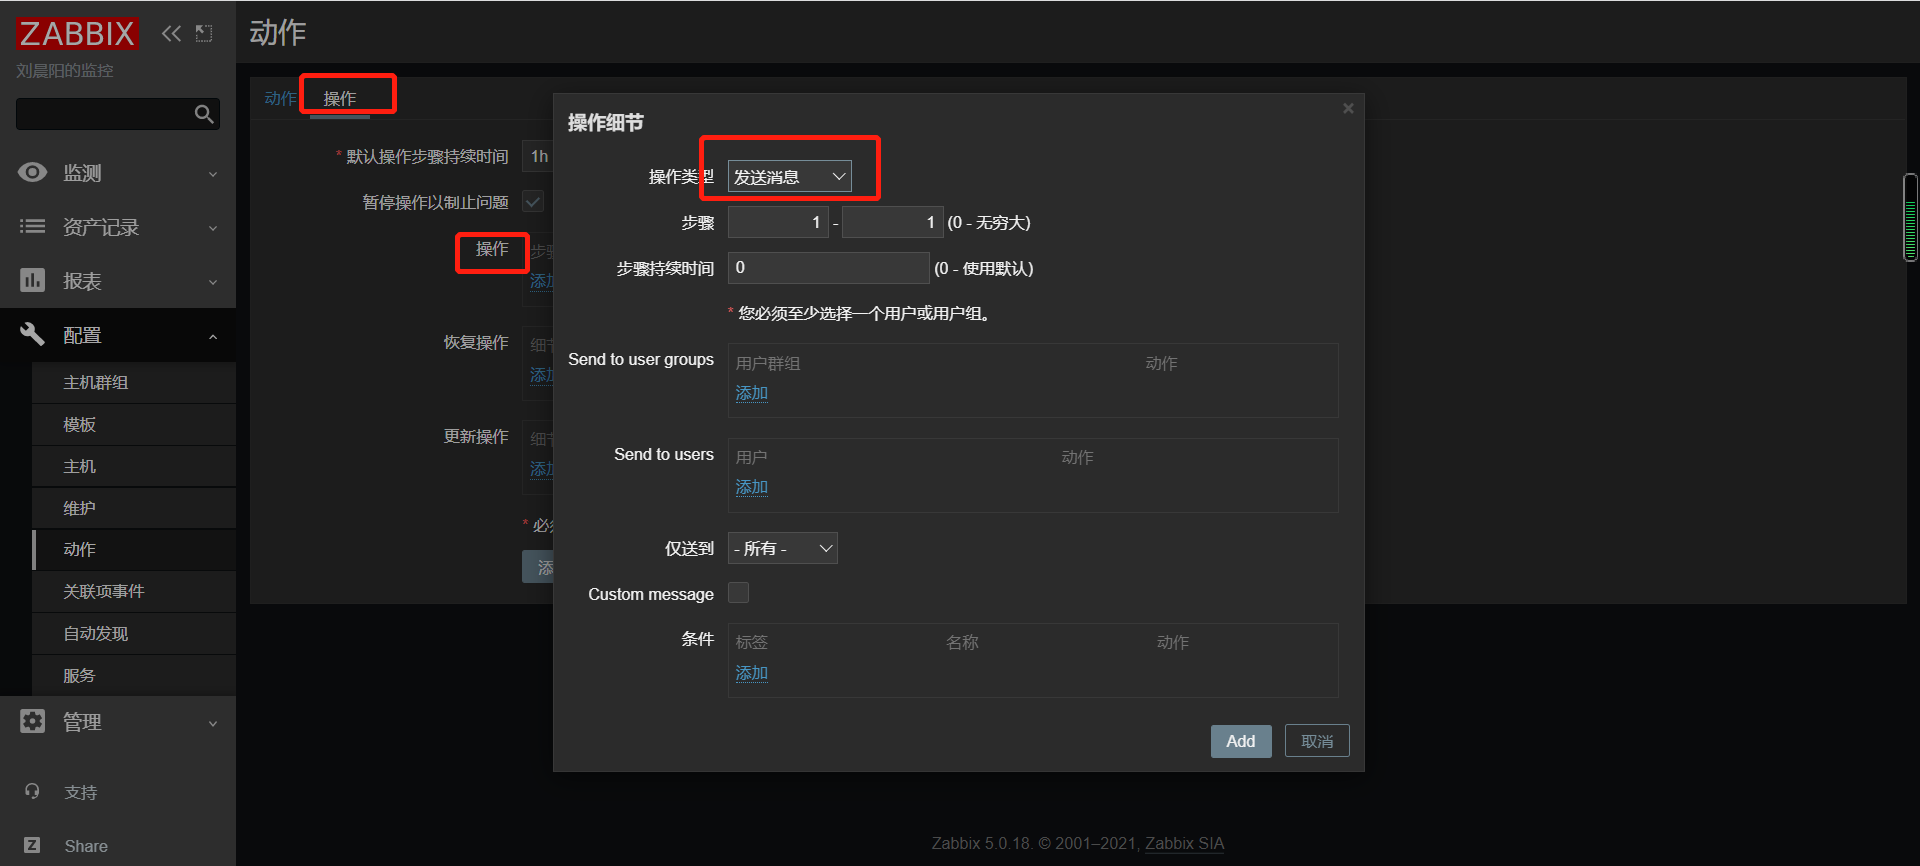Select 动作 in sidebar menu
The width and height of the screenshot is (1920, 866).
(134, 549)
